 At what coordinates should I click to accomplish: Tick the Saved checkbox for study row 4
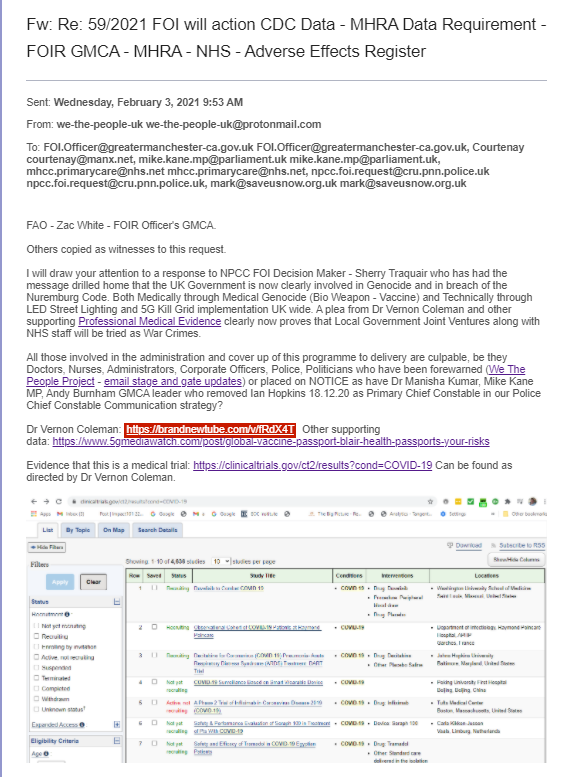point(154,682)
